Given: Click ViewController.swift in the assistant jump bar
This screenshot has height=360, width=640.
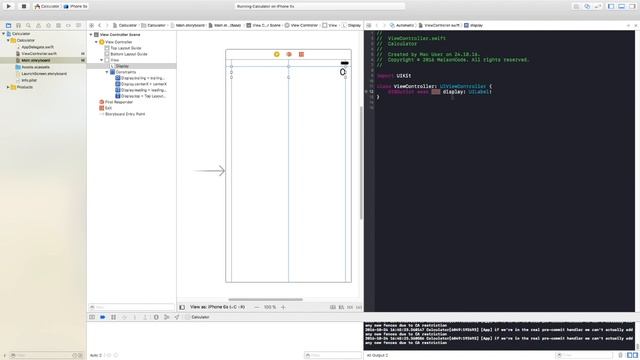Looking at the screenshot, I should [439, 25].
